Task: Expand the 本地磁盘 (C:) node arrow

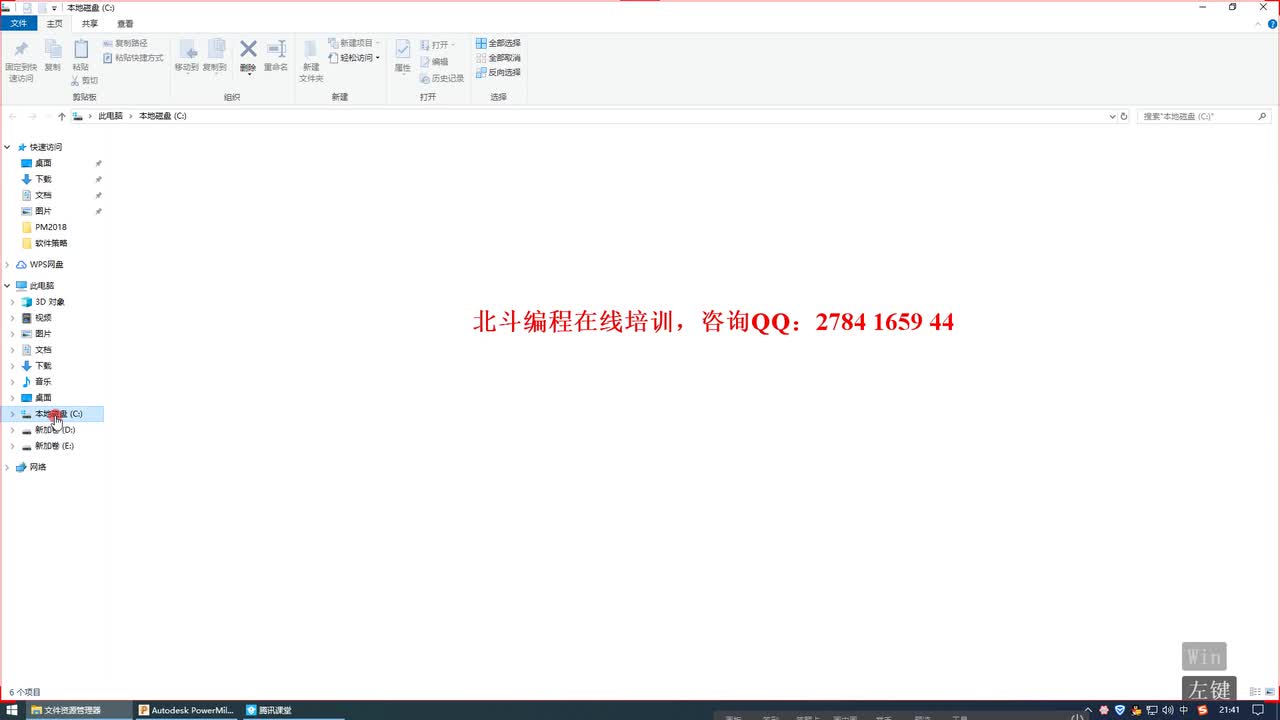Action: [x=13, y=414]
